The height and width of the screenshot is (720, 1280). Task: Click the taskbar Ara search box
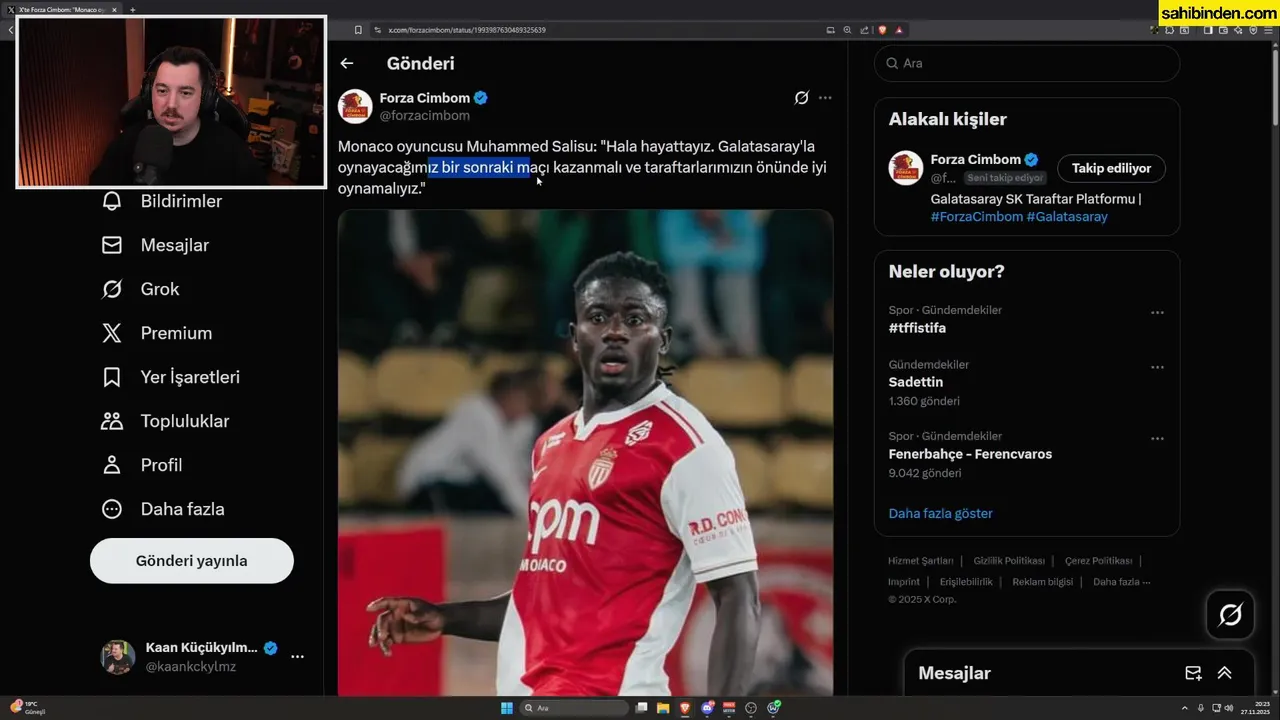[574, 708]
